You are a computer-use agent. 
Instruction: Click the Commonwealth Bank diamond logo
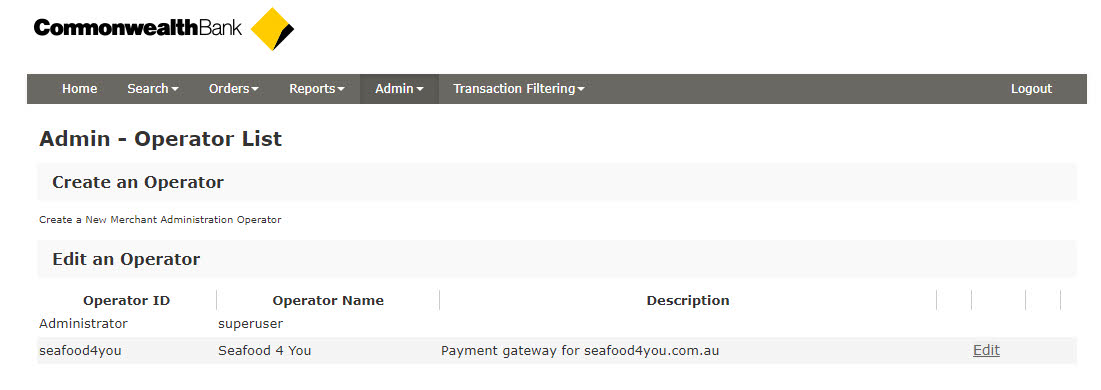(272, 29)
